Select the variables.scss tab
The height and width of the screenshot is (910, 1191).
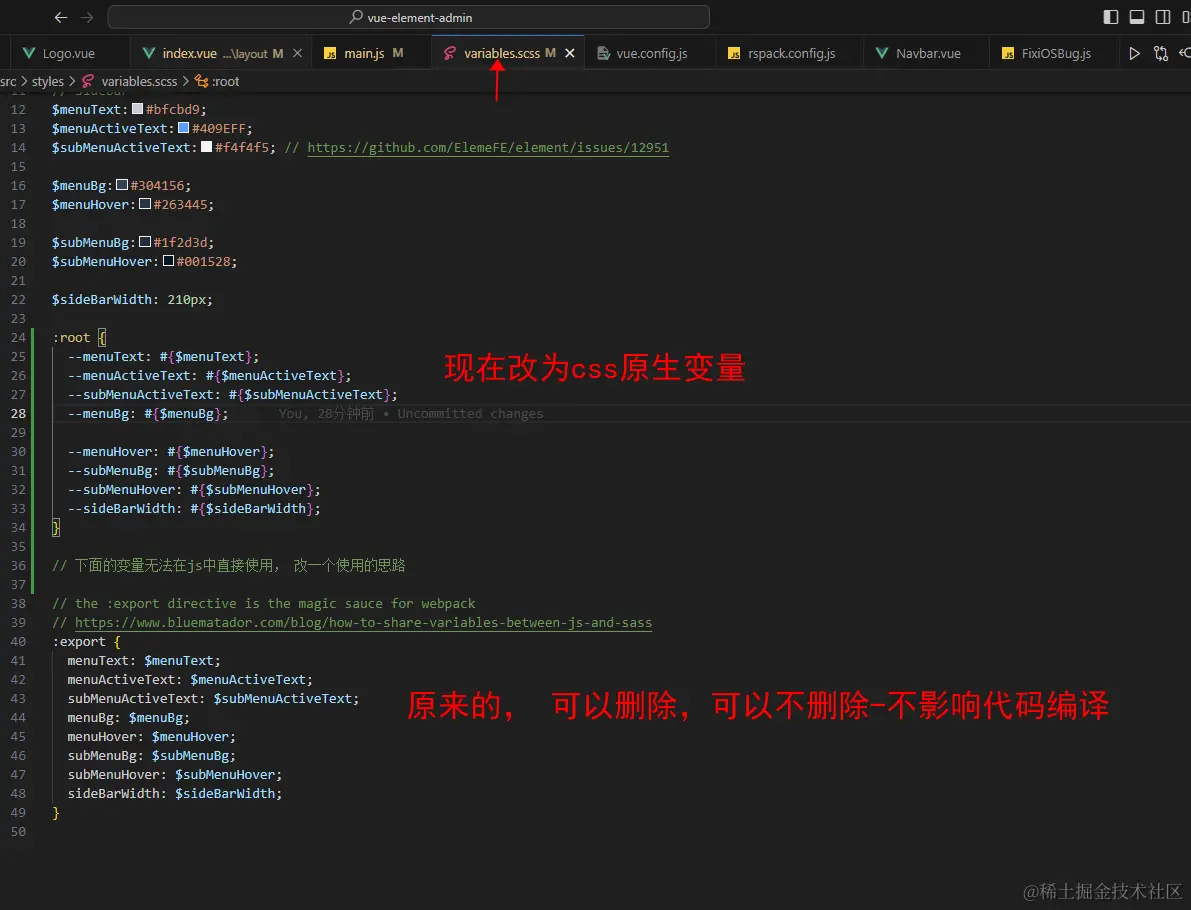(x=501, y=53)
